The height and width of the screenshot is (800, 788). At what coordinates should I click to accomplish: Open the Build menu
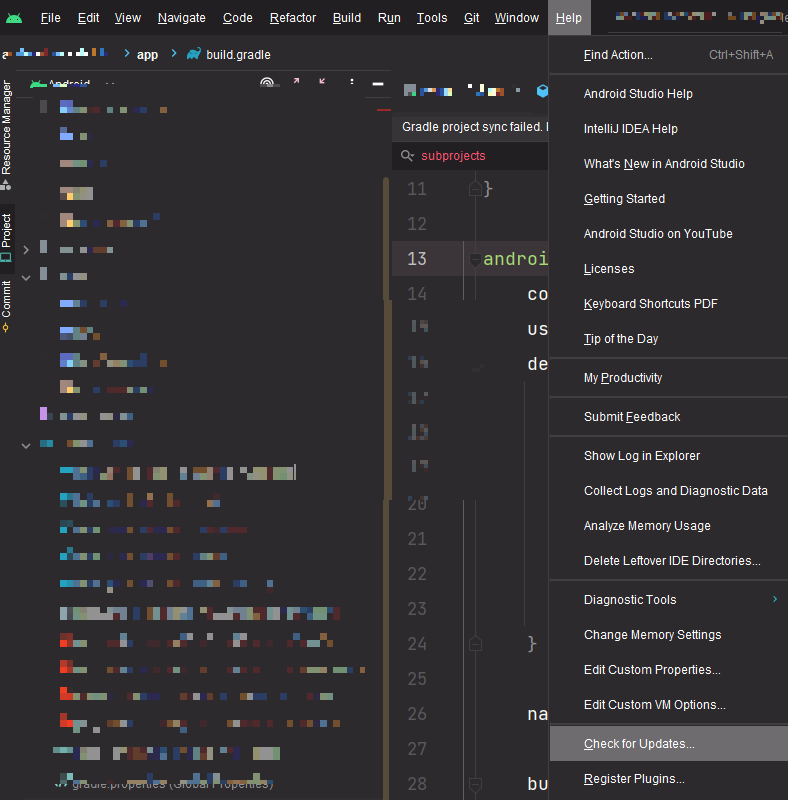[347, 18]
